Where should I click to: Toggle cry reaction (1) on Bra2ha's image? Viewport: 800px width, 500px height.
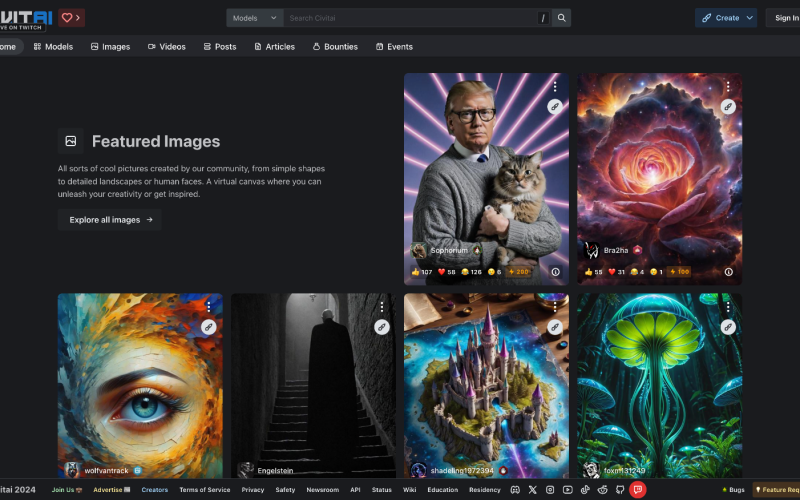657,272
